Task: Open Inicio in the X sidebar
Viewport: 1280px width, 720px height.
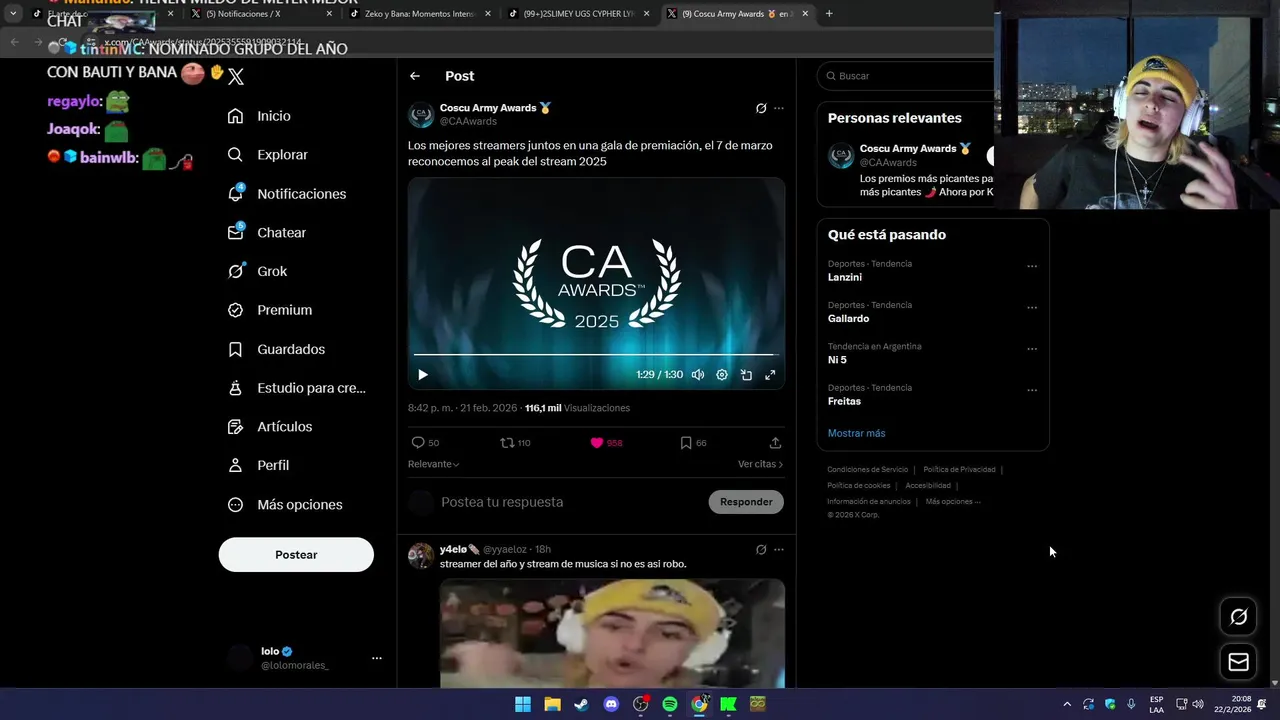Action: 259,116
